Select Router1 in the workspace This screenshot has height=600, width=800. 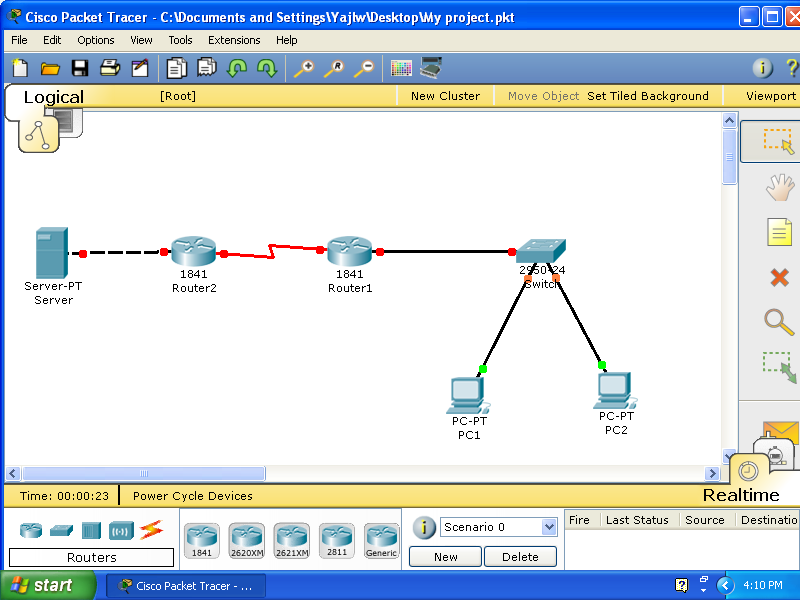pos(349,251)
